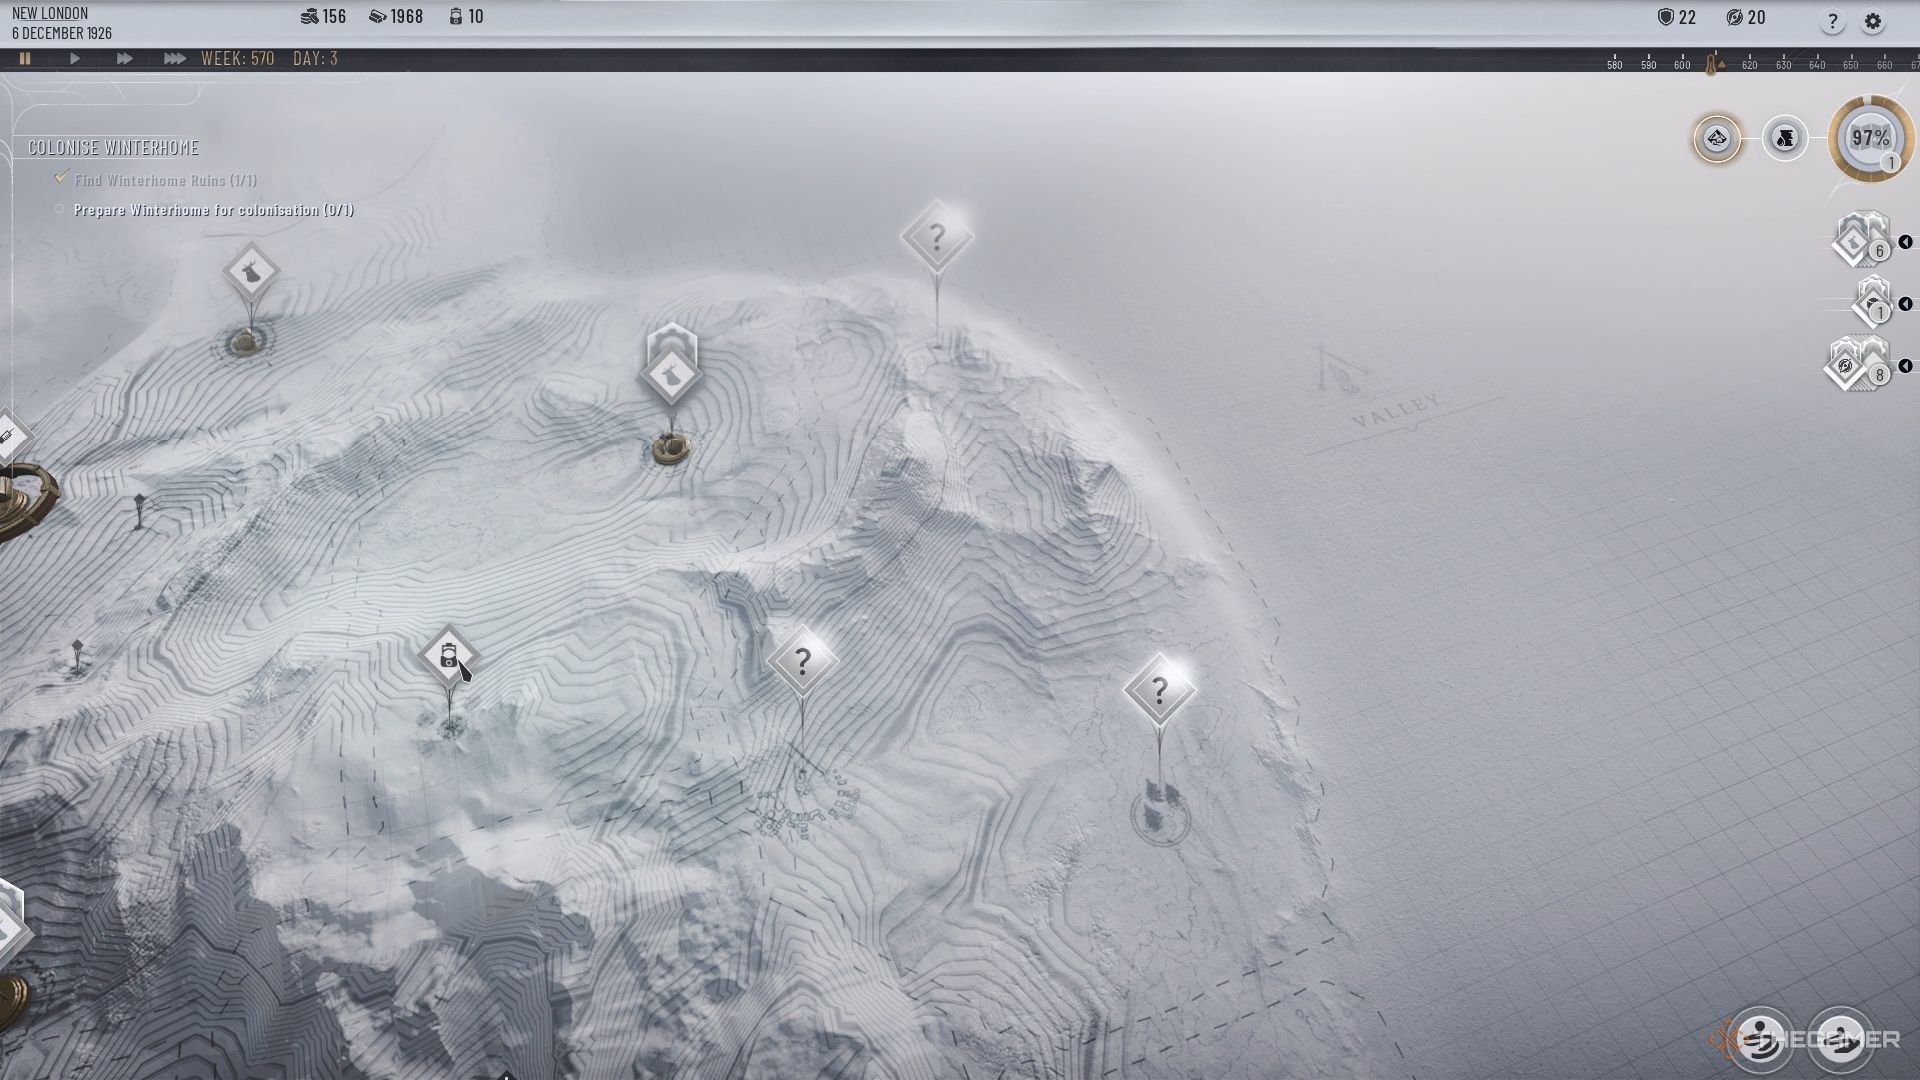Click the Prepare Winterhome for colonisation objective
Screen dimensions: 1920x1080
point(214,210)
